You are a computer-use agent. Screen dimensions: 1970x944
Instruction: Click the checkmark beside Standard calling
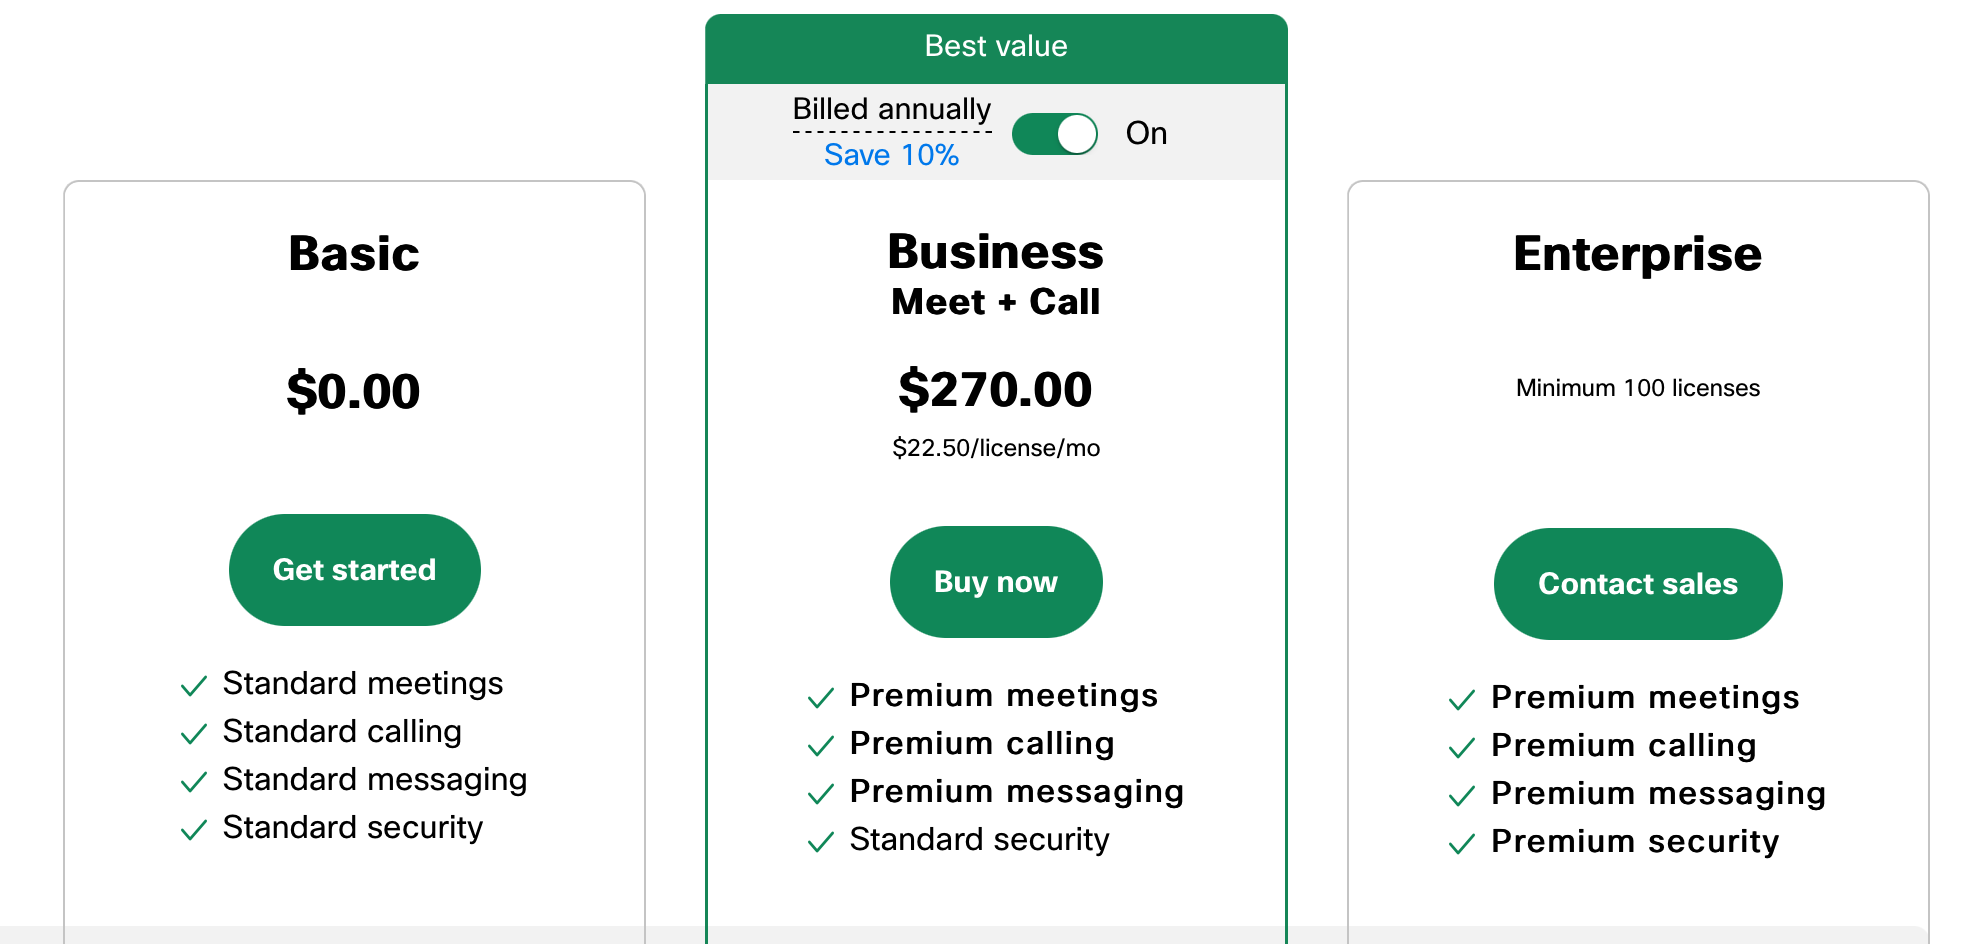pos(192,734)
